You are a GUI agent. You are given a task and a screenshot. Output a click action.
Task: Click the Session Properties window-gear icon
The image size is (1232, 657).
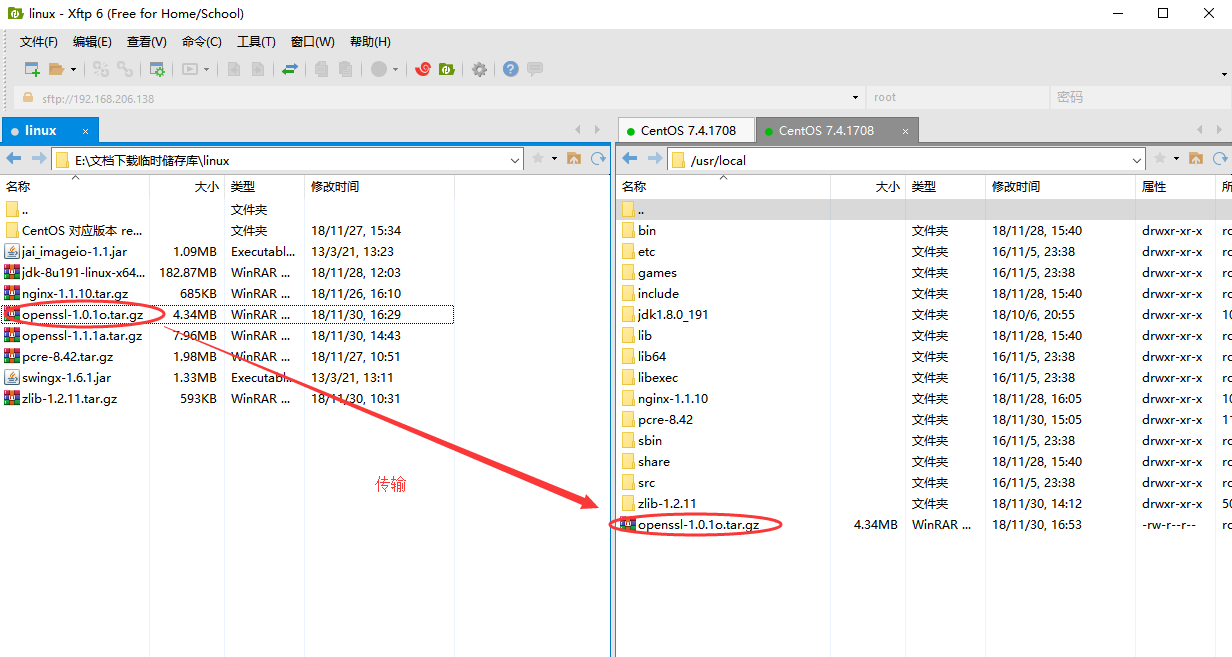tap(157, 69)
